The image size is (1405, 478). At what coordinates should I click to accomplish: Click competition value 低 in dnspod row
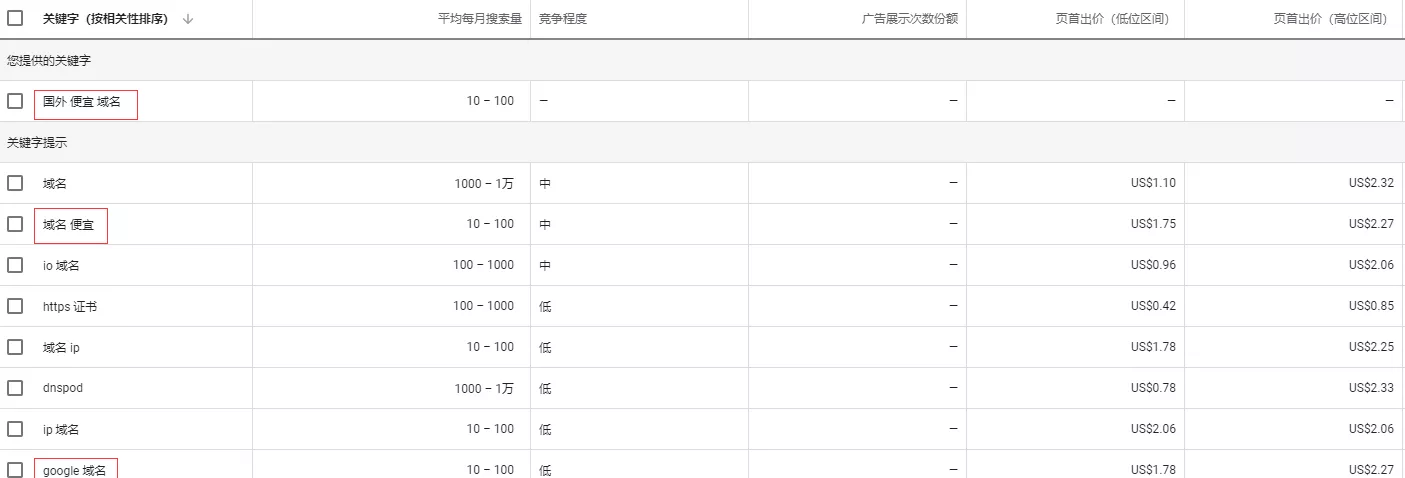coord(545,388)
